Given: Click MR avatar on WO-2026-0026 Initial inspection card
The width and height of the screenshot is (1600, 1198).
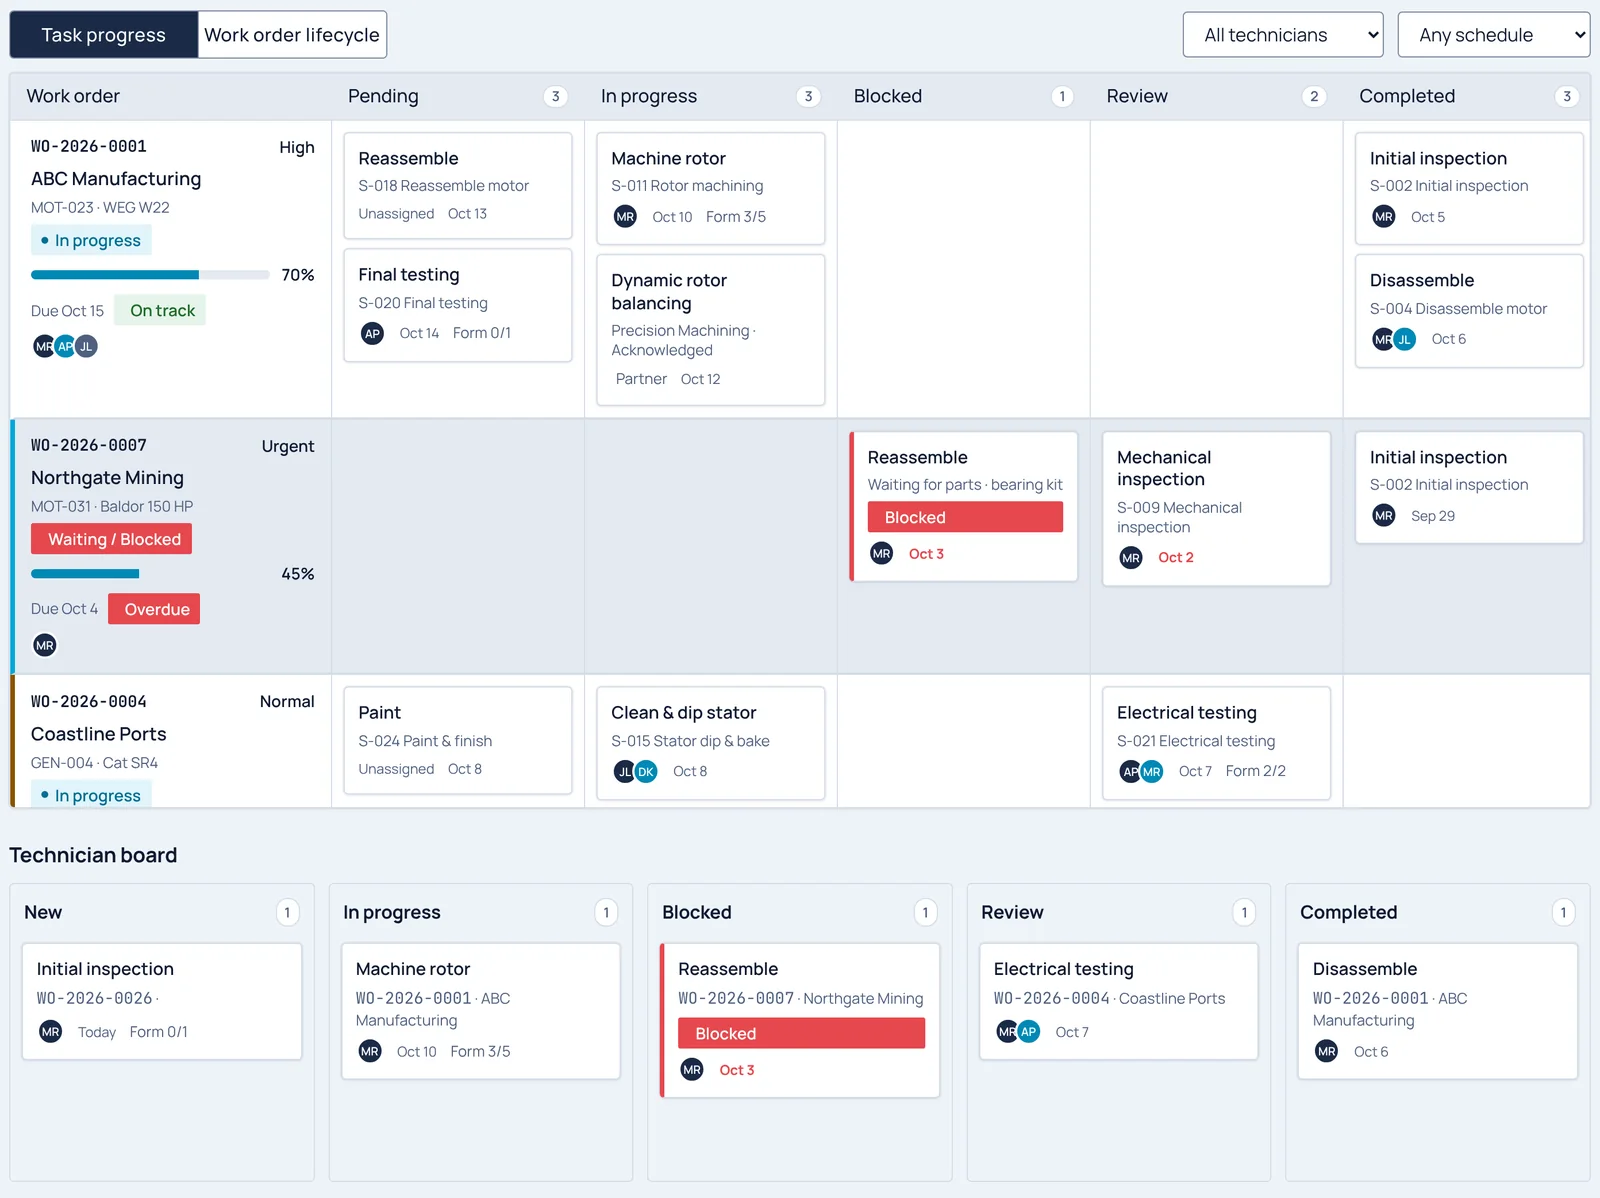Looking at the screenshot, I should (x=51, y=1032).
